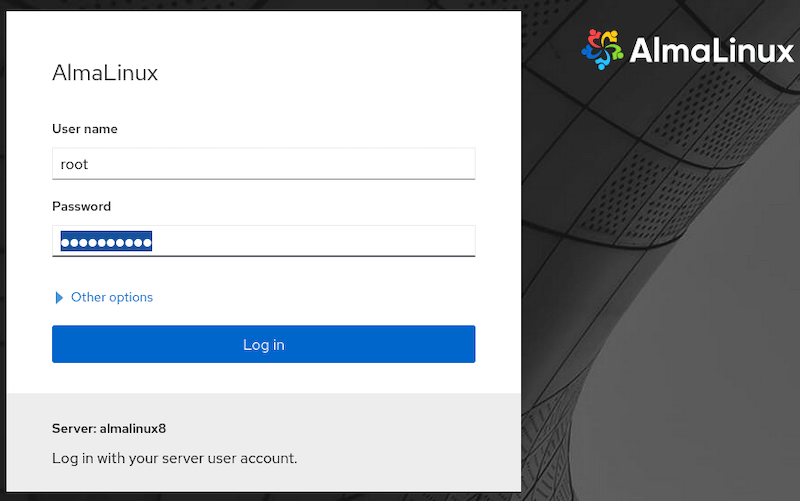Click the 'Password' label

coord(82,207)
